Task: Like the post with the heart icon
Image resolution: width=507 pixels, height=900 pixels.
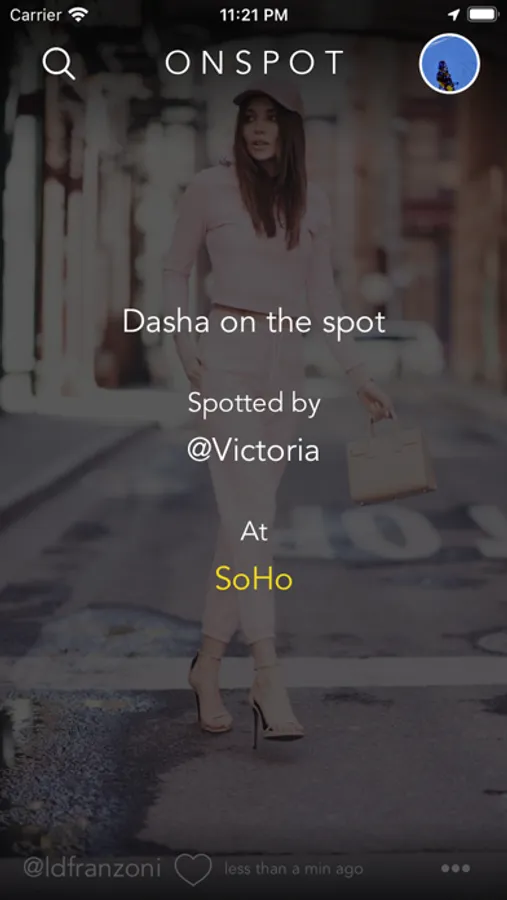Action: [193, 869]
